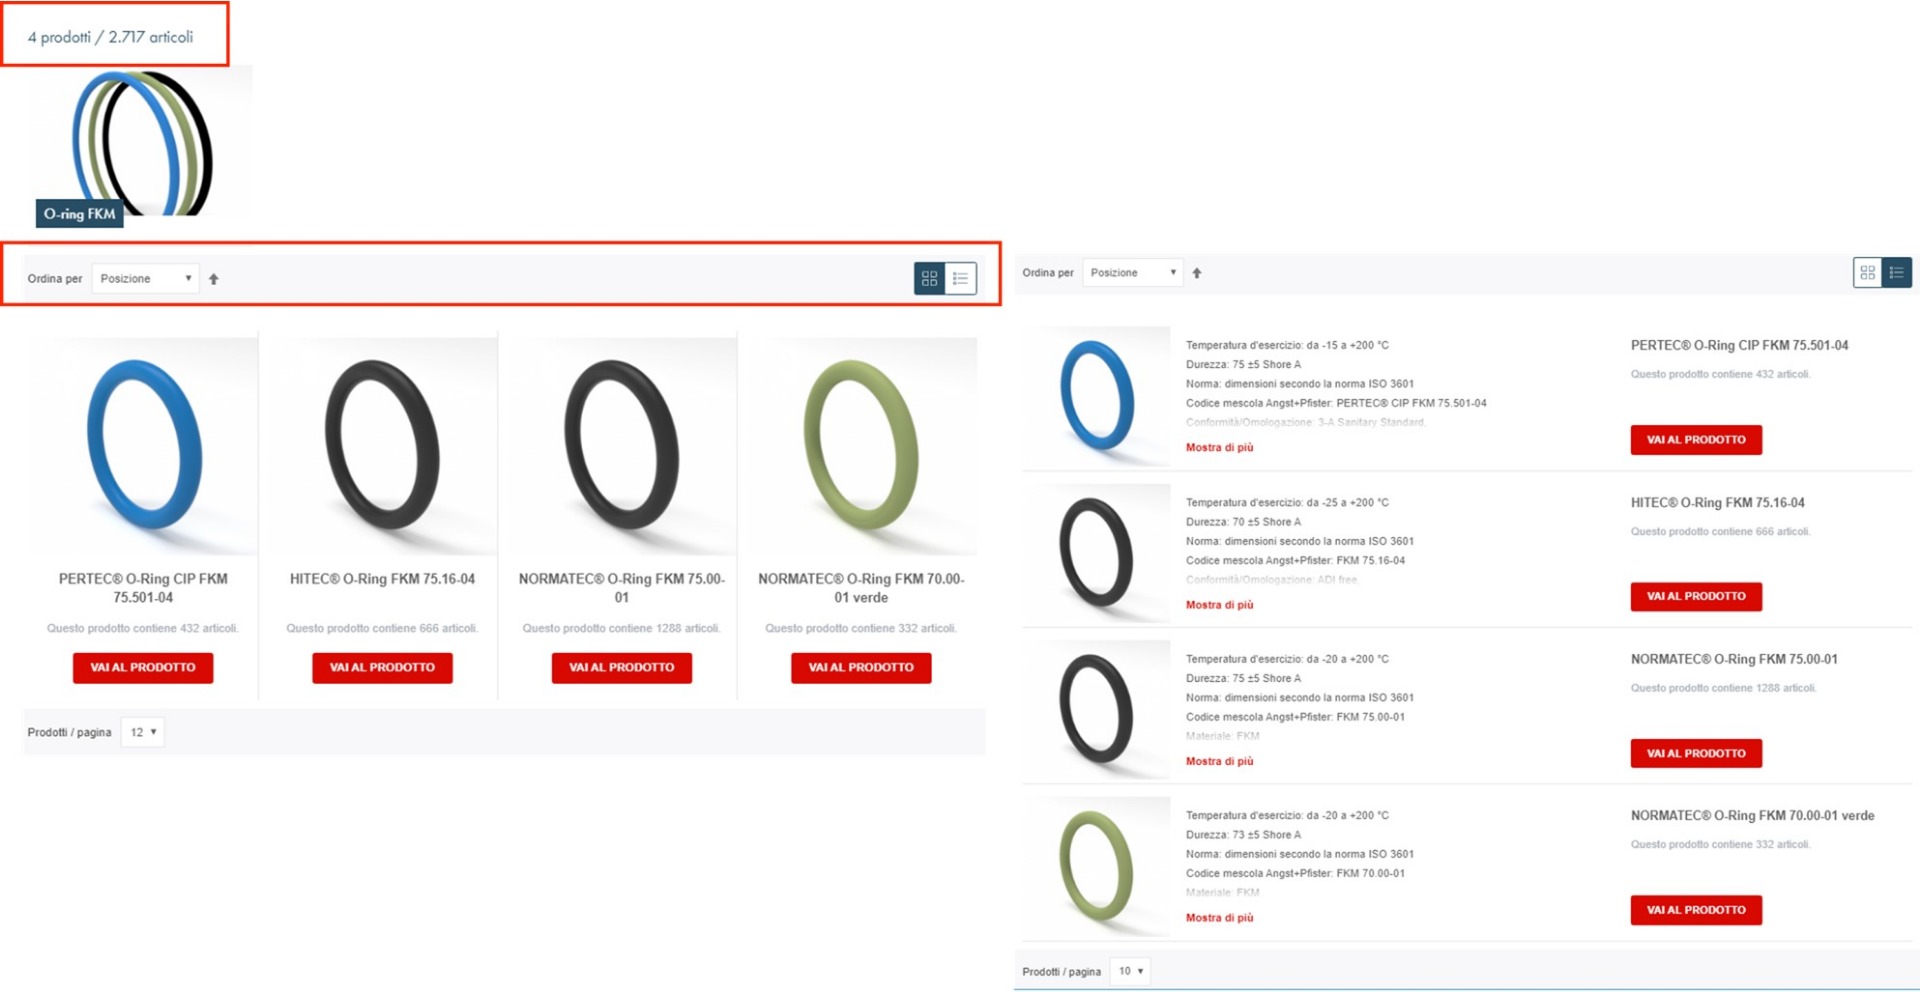
Task: Click VAI AL PRODOTTO for PERTEC in list
Action: click(1696, 440)
